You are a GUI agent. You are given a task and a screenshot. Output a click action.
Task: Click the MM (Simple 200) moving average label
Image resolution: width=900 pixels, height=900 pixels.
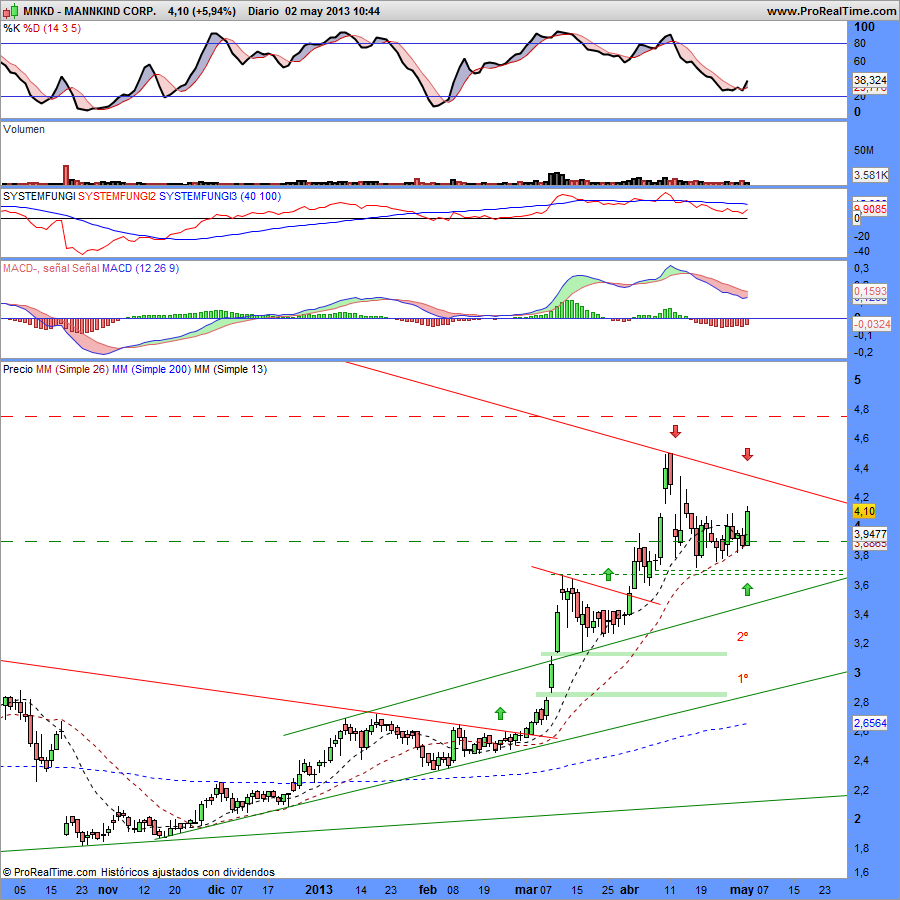[150, 369]
